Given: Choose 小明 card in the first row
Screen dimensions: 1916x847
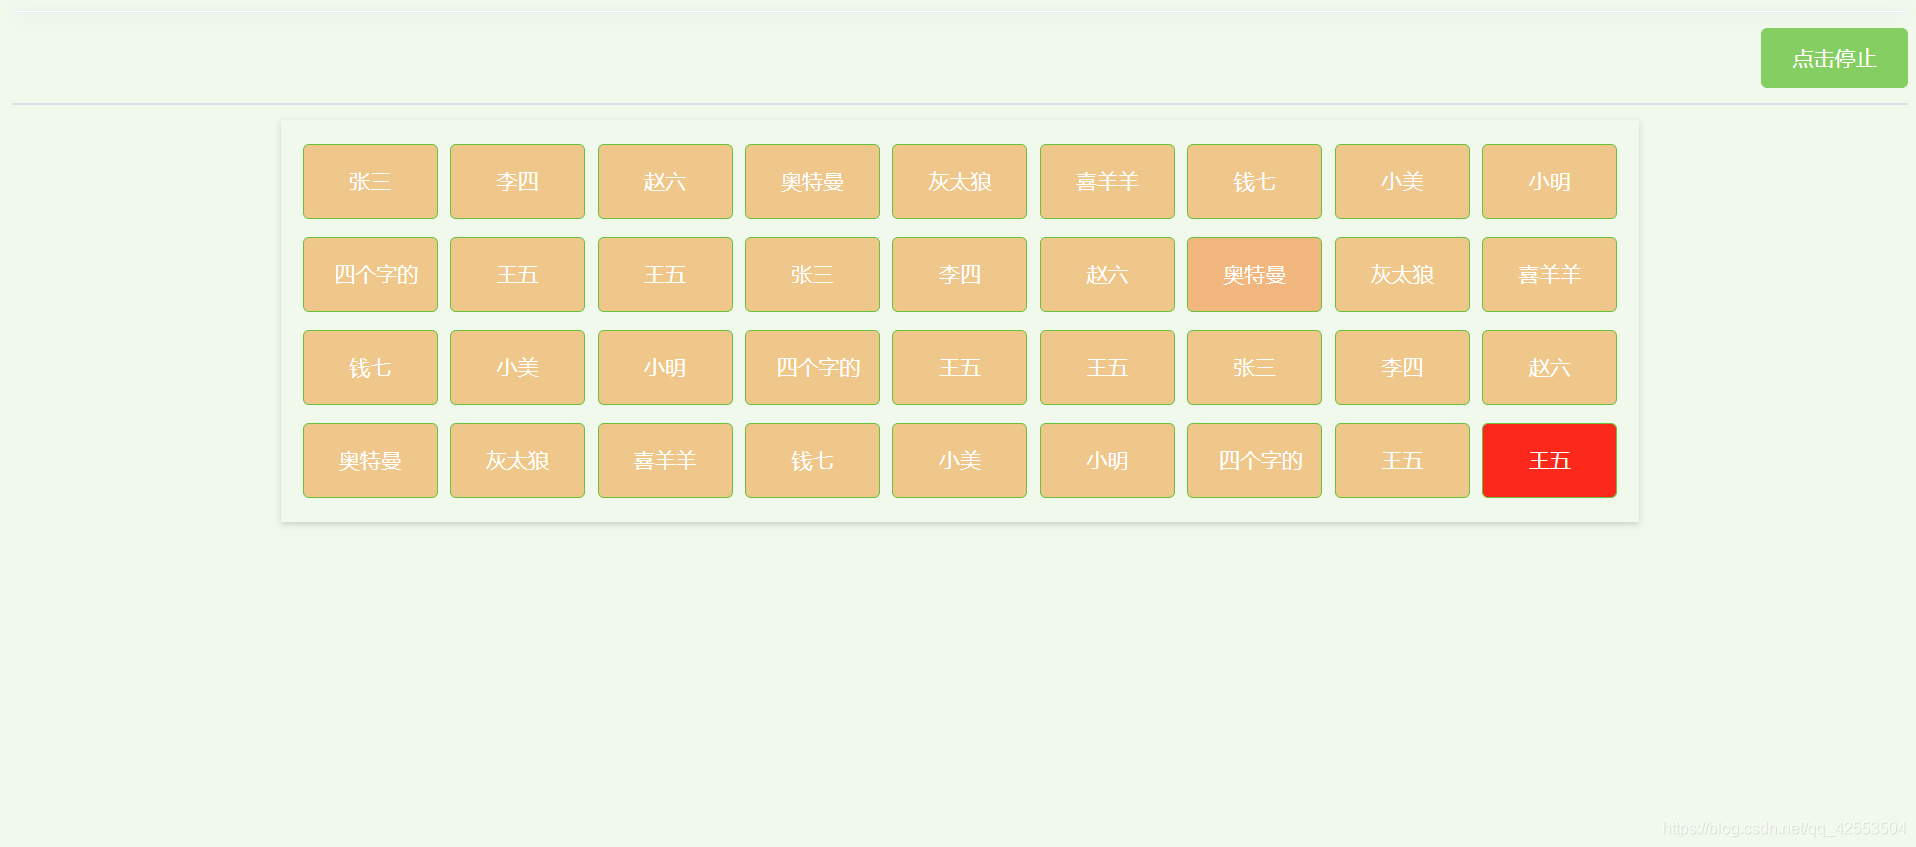Looking at the screenshot, I should (1549, 181).
